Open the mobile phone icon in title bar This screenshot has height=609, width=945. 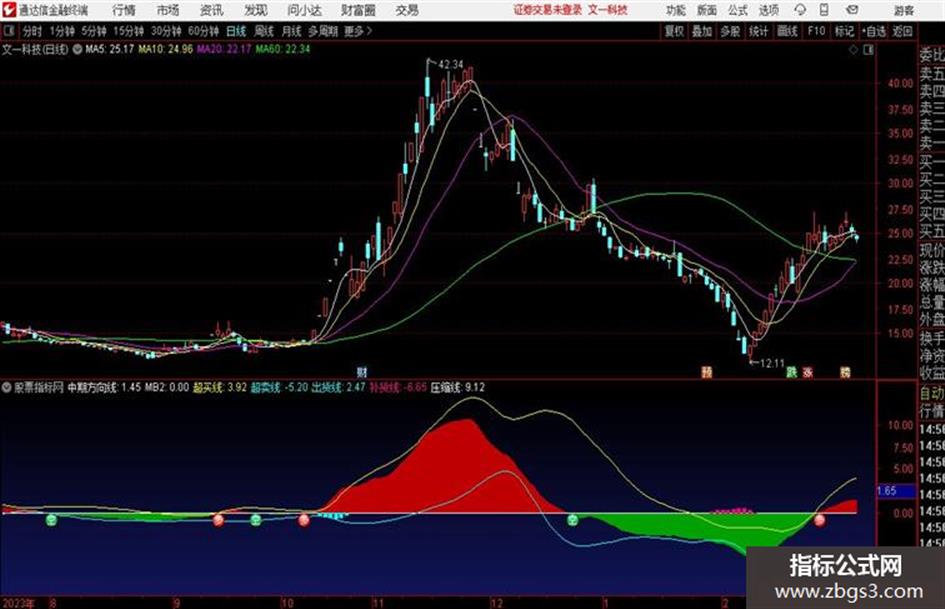[x=824, y=10]
